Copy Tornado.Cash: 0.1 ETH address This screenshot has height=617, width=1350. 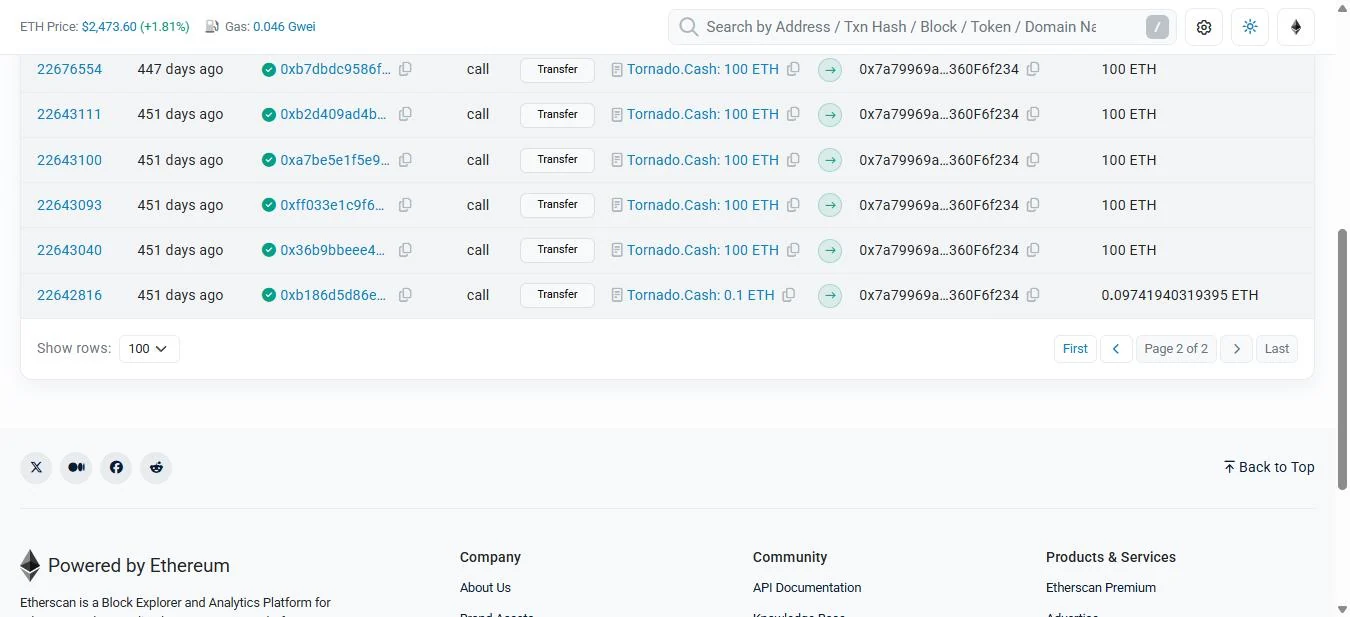coord(789,295)
